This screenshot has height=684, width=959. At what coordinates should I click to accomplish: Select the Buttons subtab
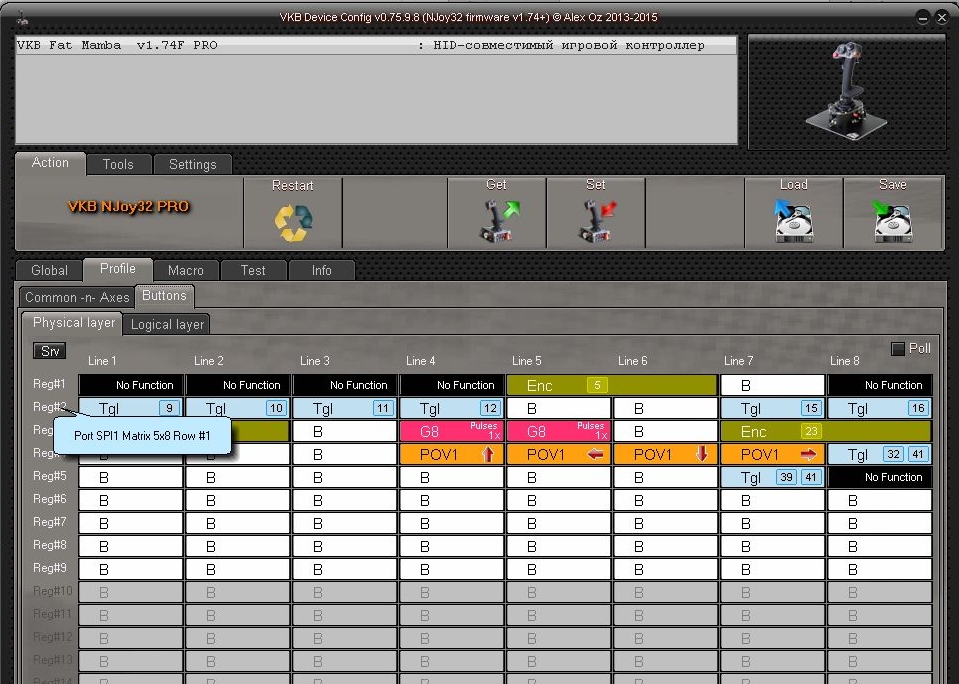[165, 296]
